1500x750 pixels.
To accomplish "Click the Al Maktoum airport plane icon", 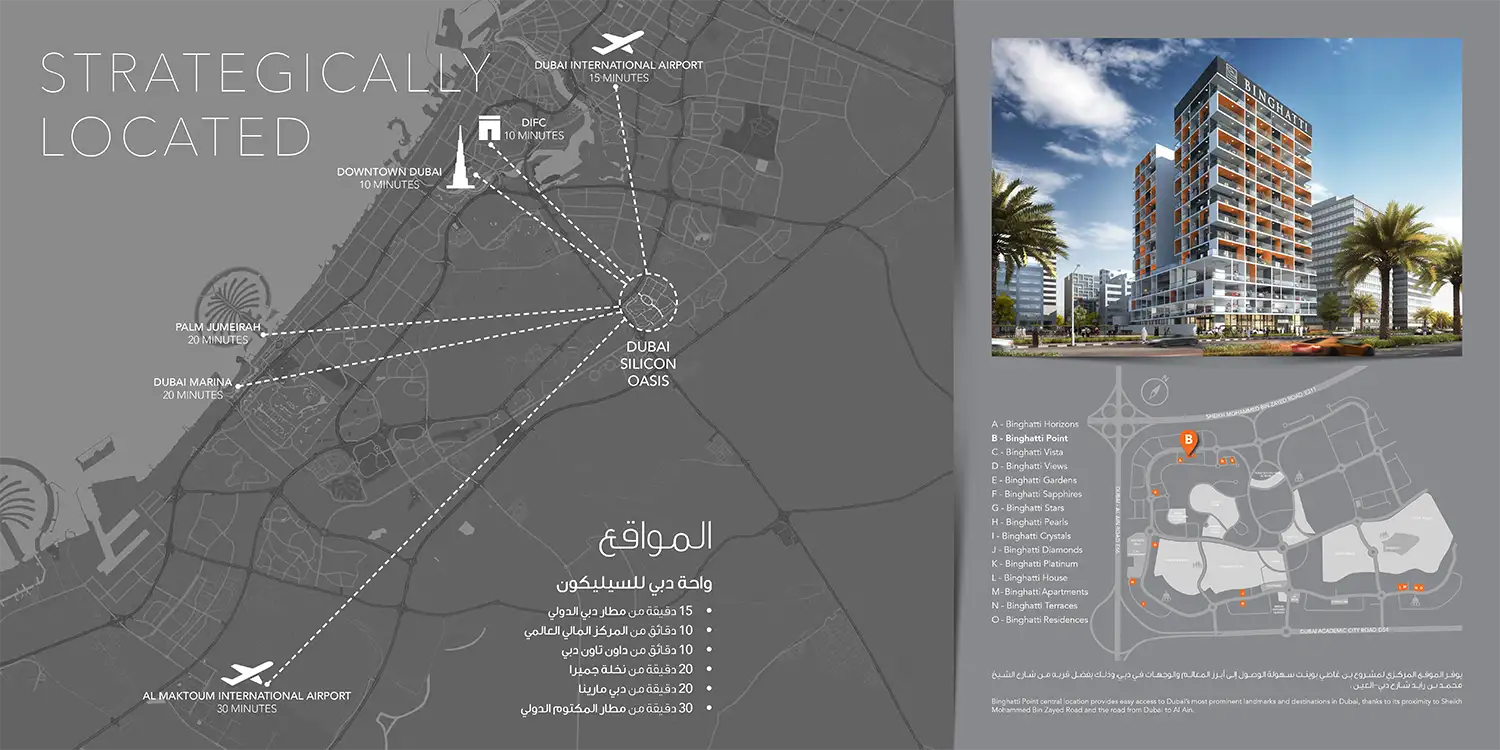I will click(247, 674).
